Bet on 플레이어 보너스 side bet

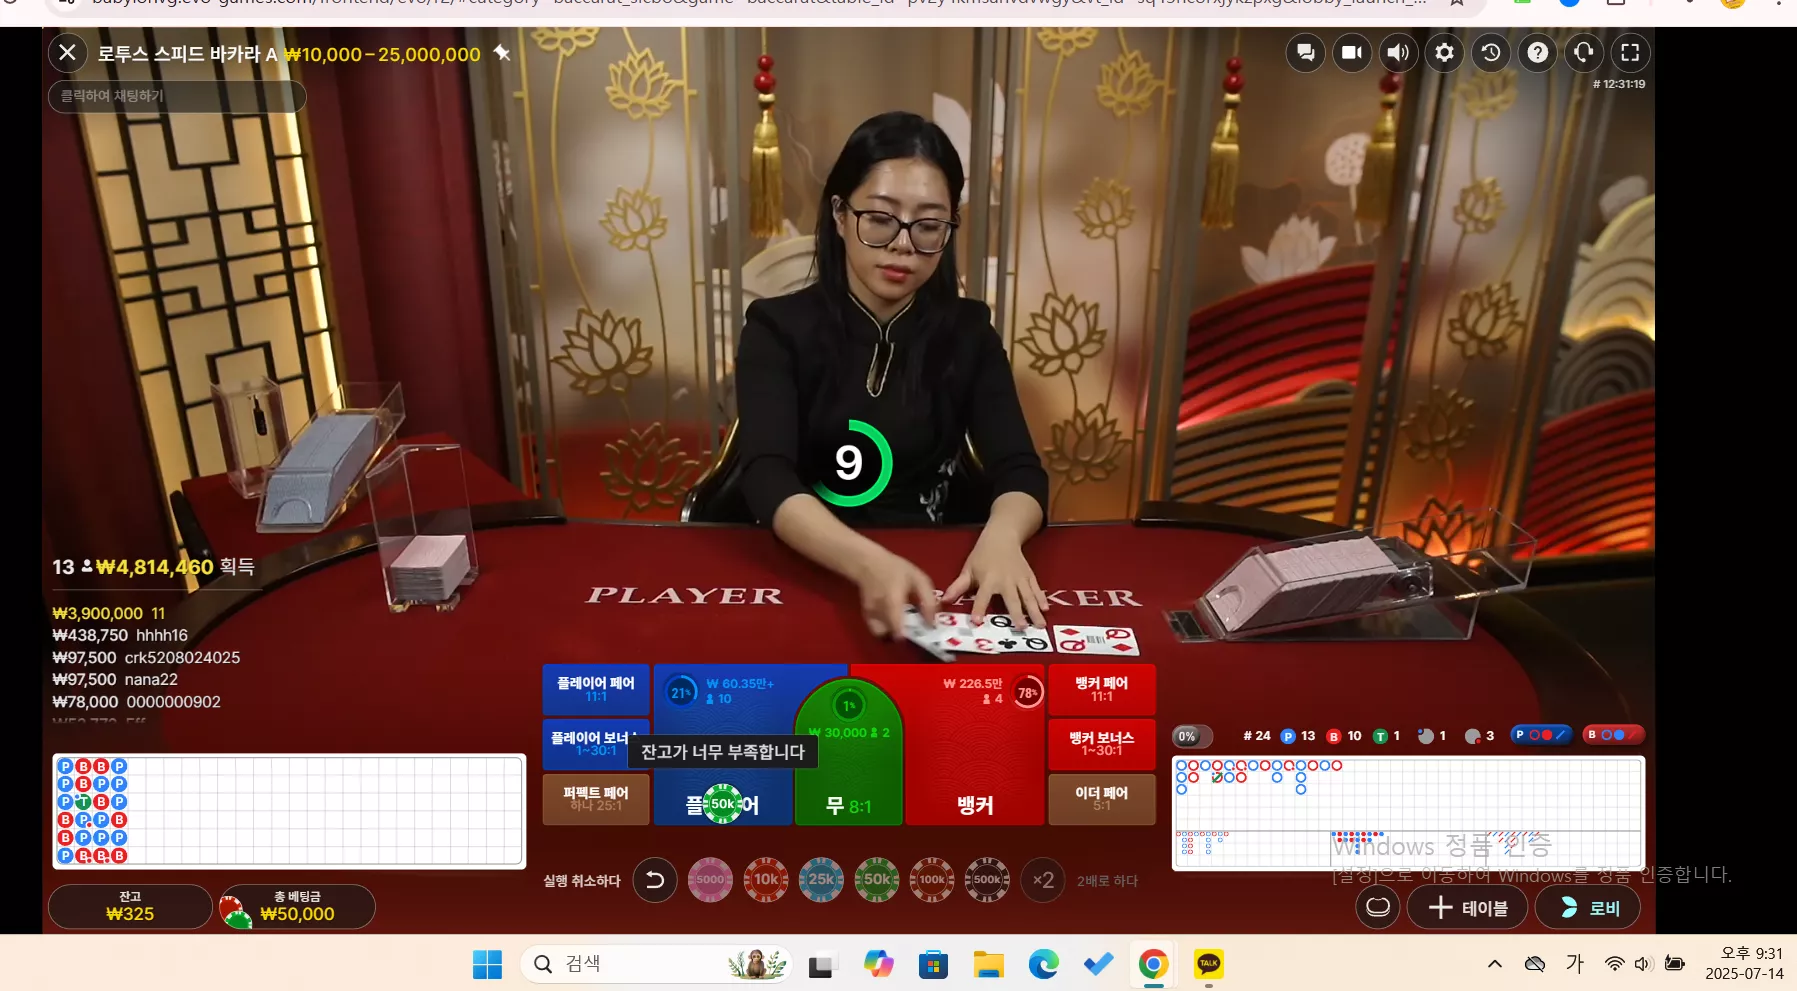[596, 744]
